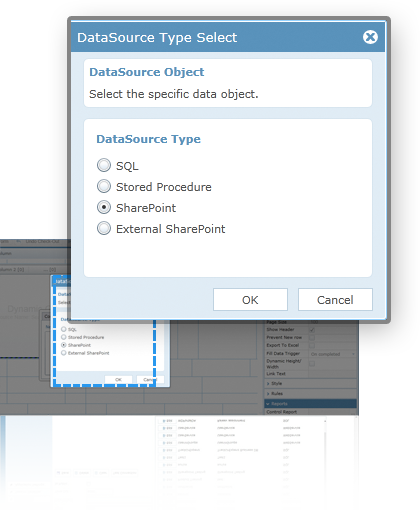
Task: Click OK in the small background dialog
Action: pyautogui.click(x=118, y=379)
